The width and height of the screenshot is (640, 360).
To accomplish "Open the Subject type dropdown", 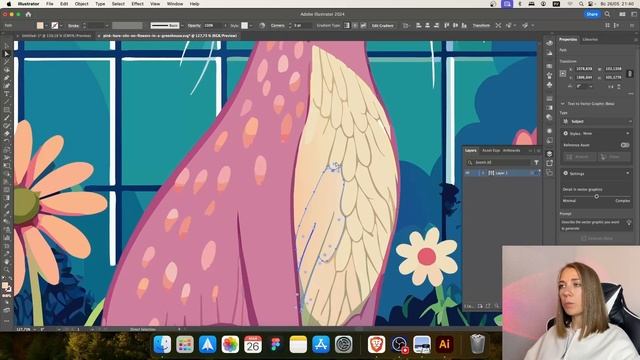I will (596, 122).
